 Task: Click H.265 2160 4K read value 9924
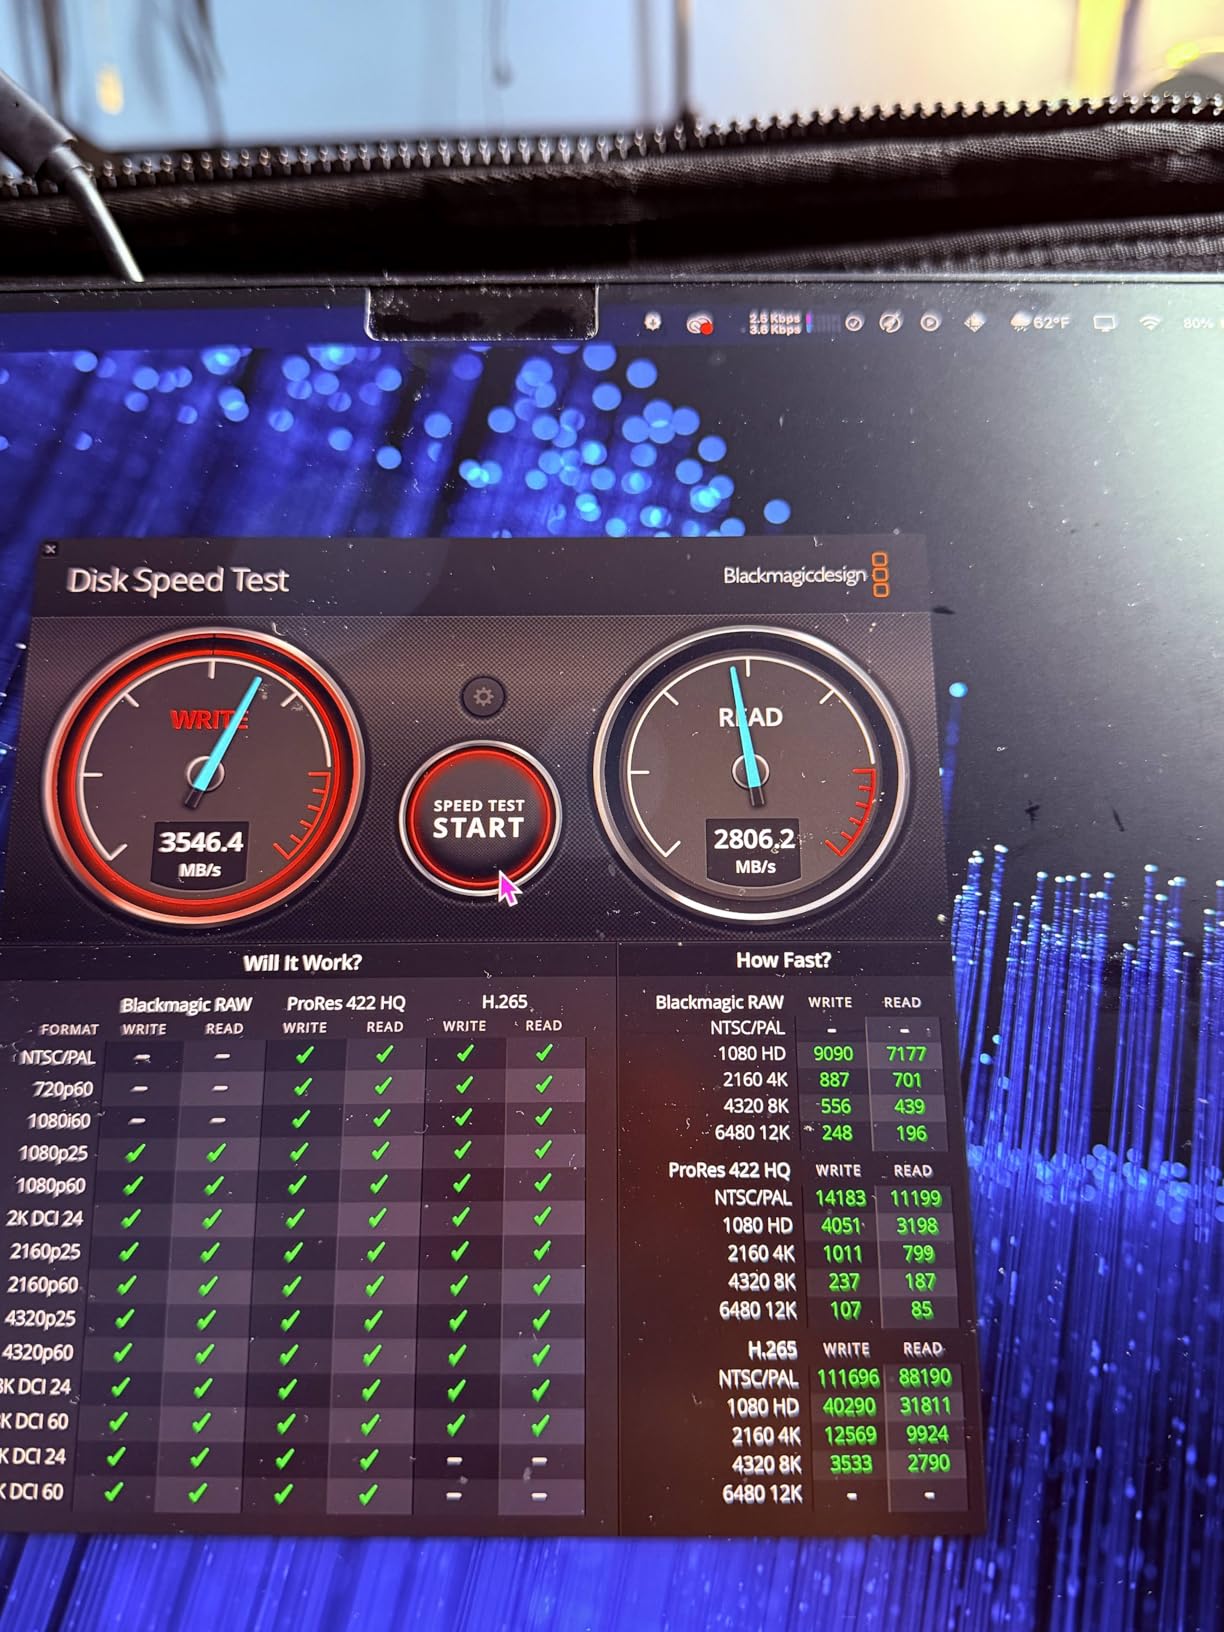tap(927, 1435)
